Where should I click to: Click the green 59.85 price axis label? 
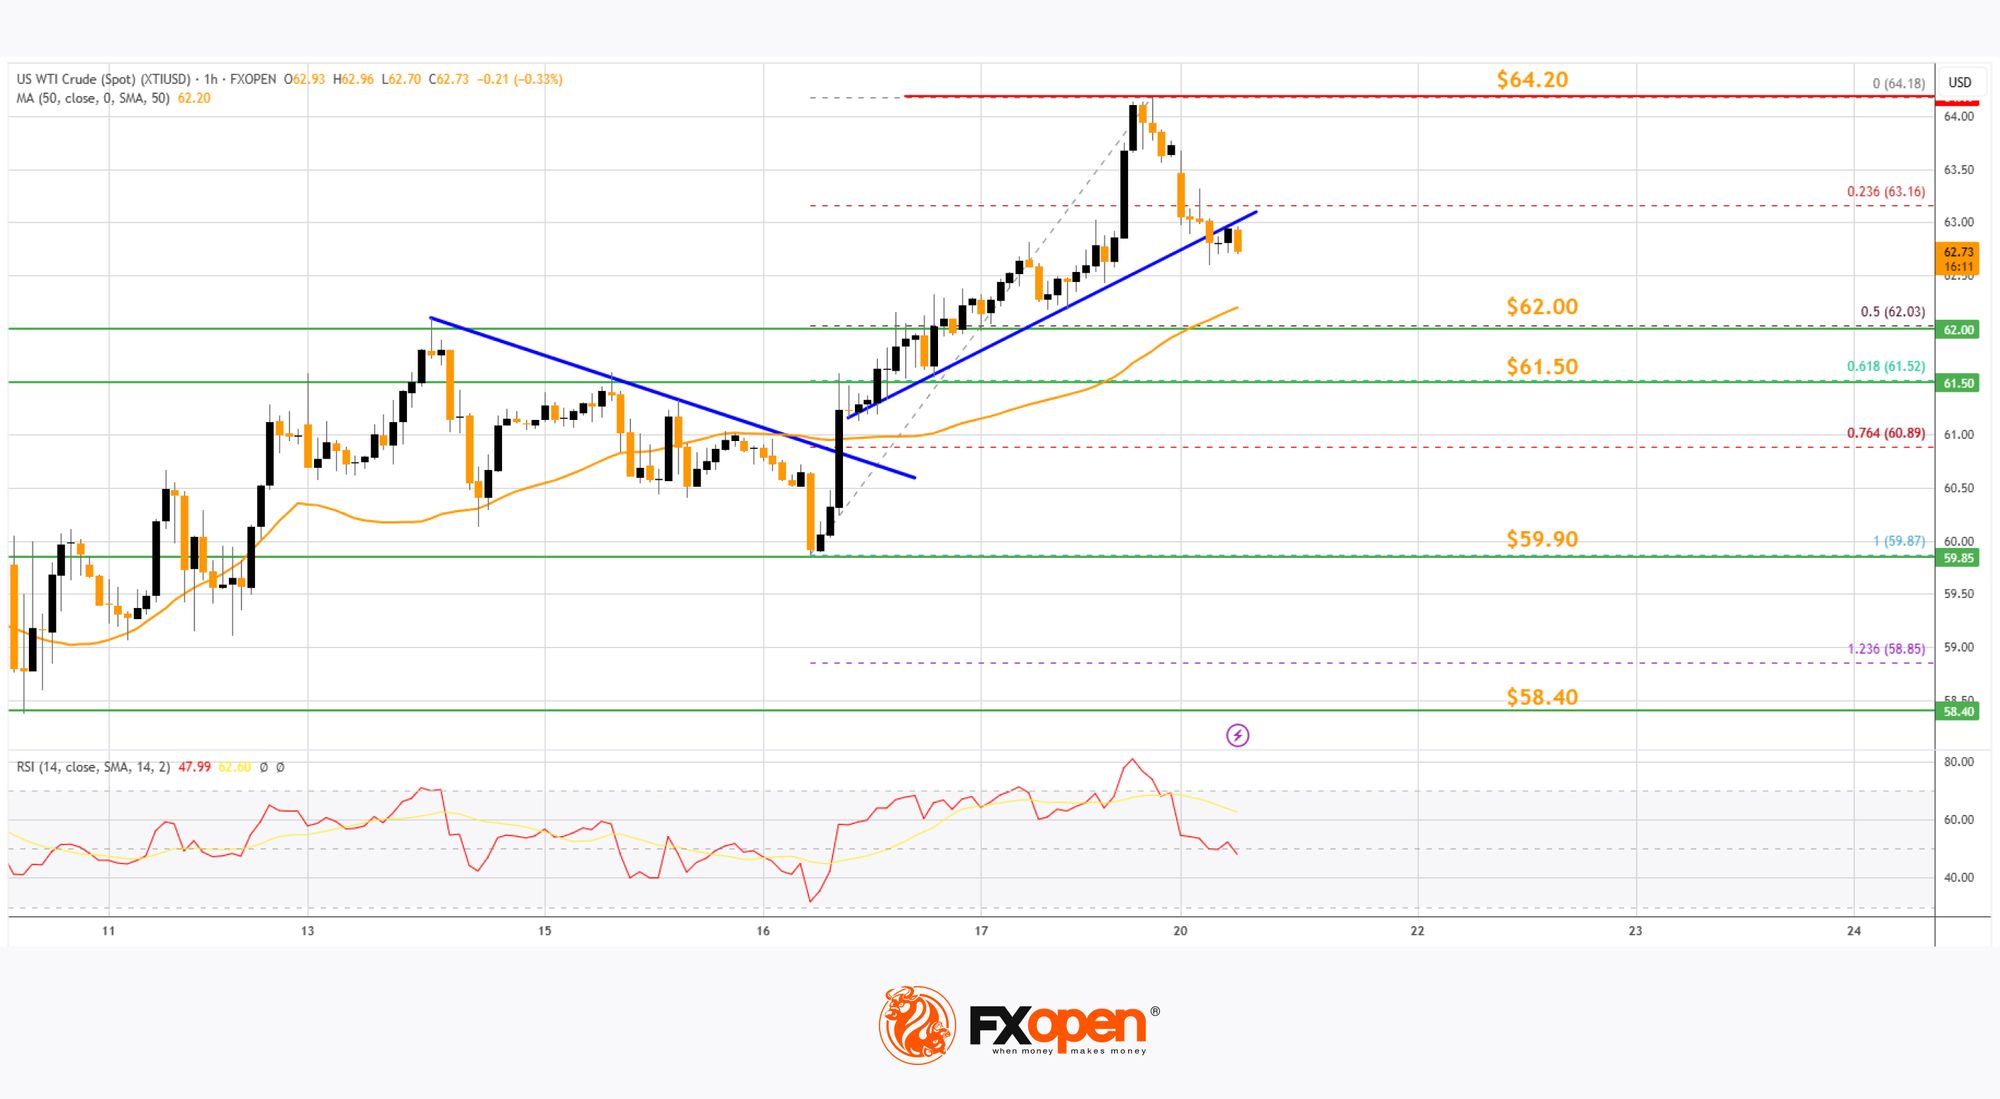point(1958,558)
